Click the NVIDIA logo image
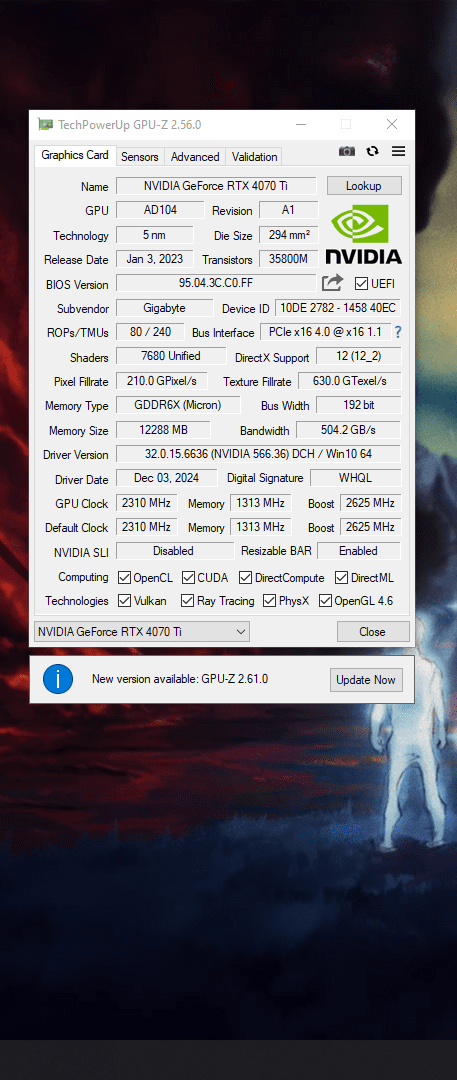Screen dimensions: 457x1080 click(363, 234)
